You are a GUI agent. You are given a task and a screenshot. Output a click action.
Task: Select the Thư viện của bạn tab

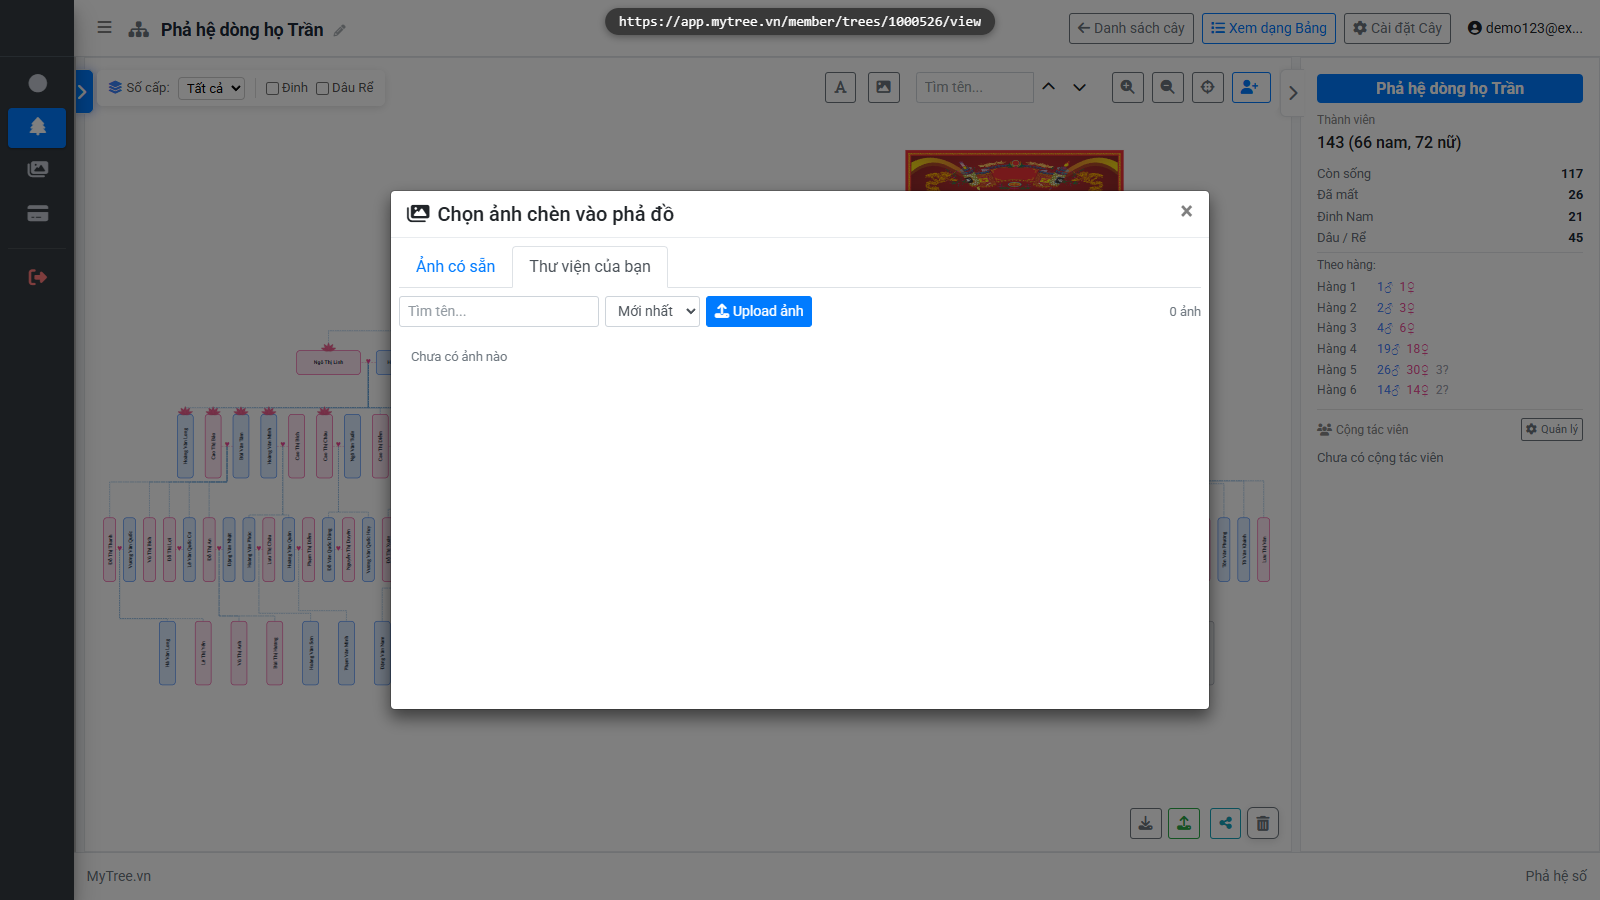click(x=590, y=266)
